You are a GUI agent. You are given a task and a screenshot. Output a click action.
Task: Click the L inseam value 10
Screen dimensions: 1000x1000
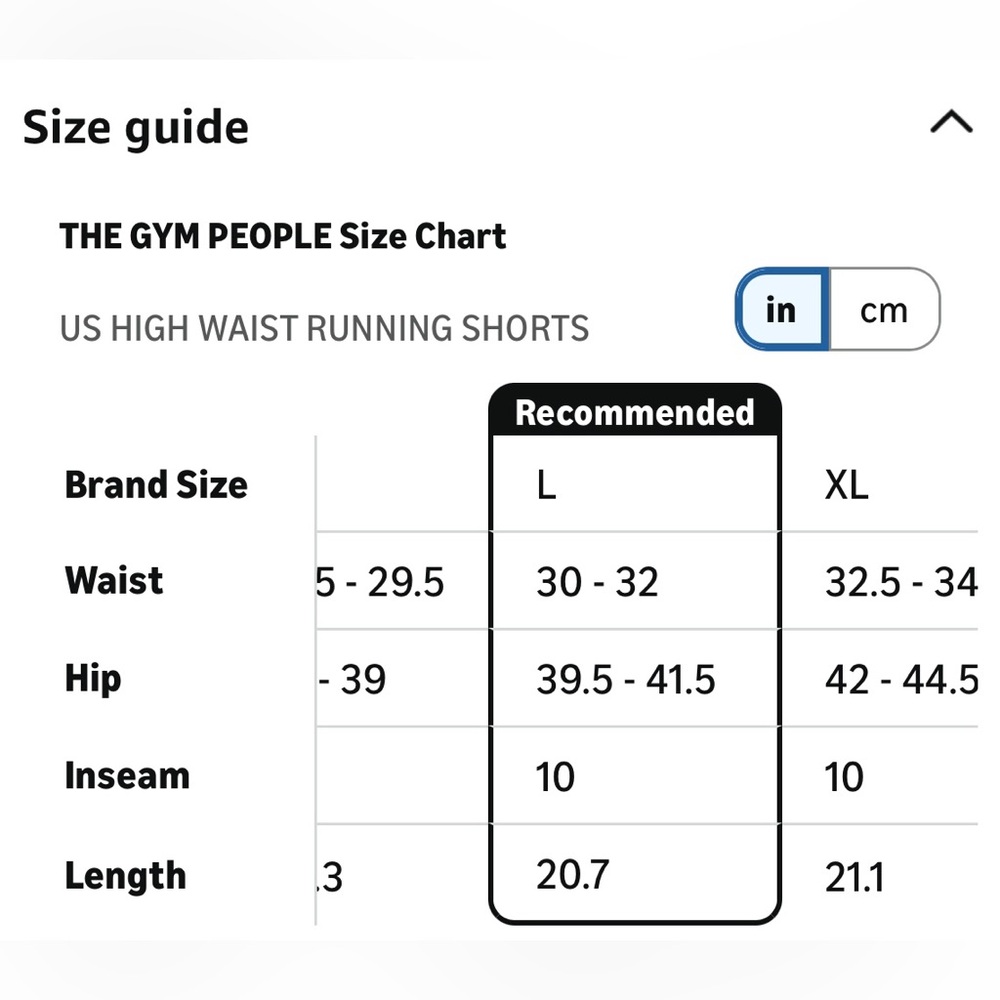click(555, 777)
